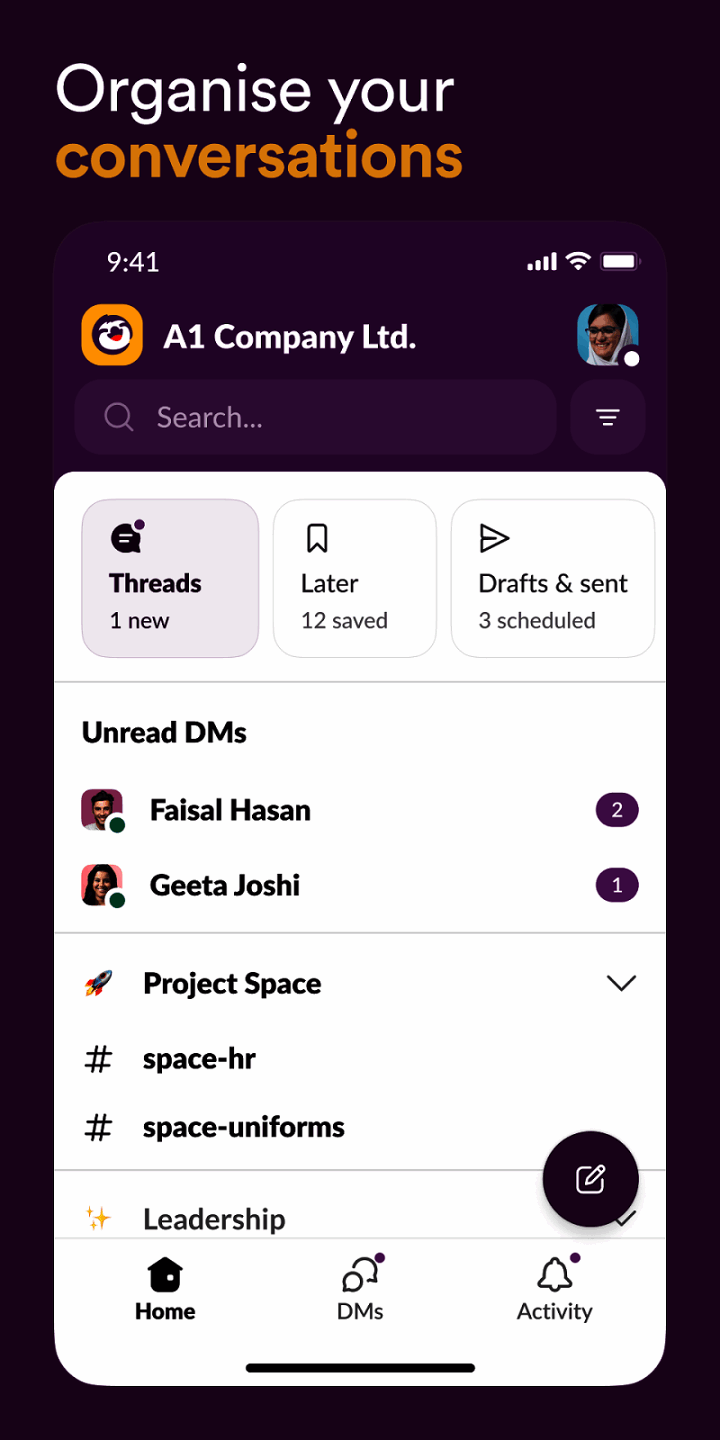
Task: Tap the sparkles icon beside Leadership
Action: point(99,1218)
